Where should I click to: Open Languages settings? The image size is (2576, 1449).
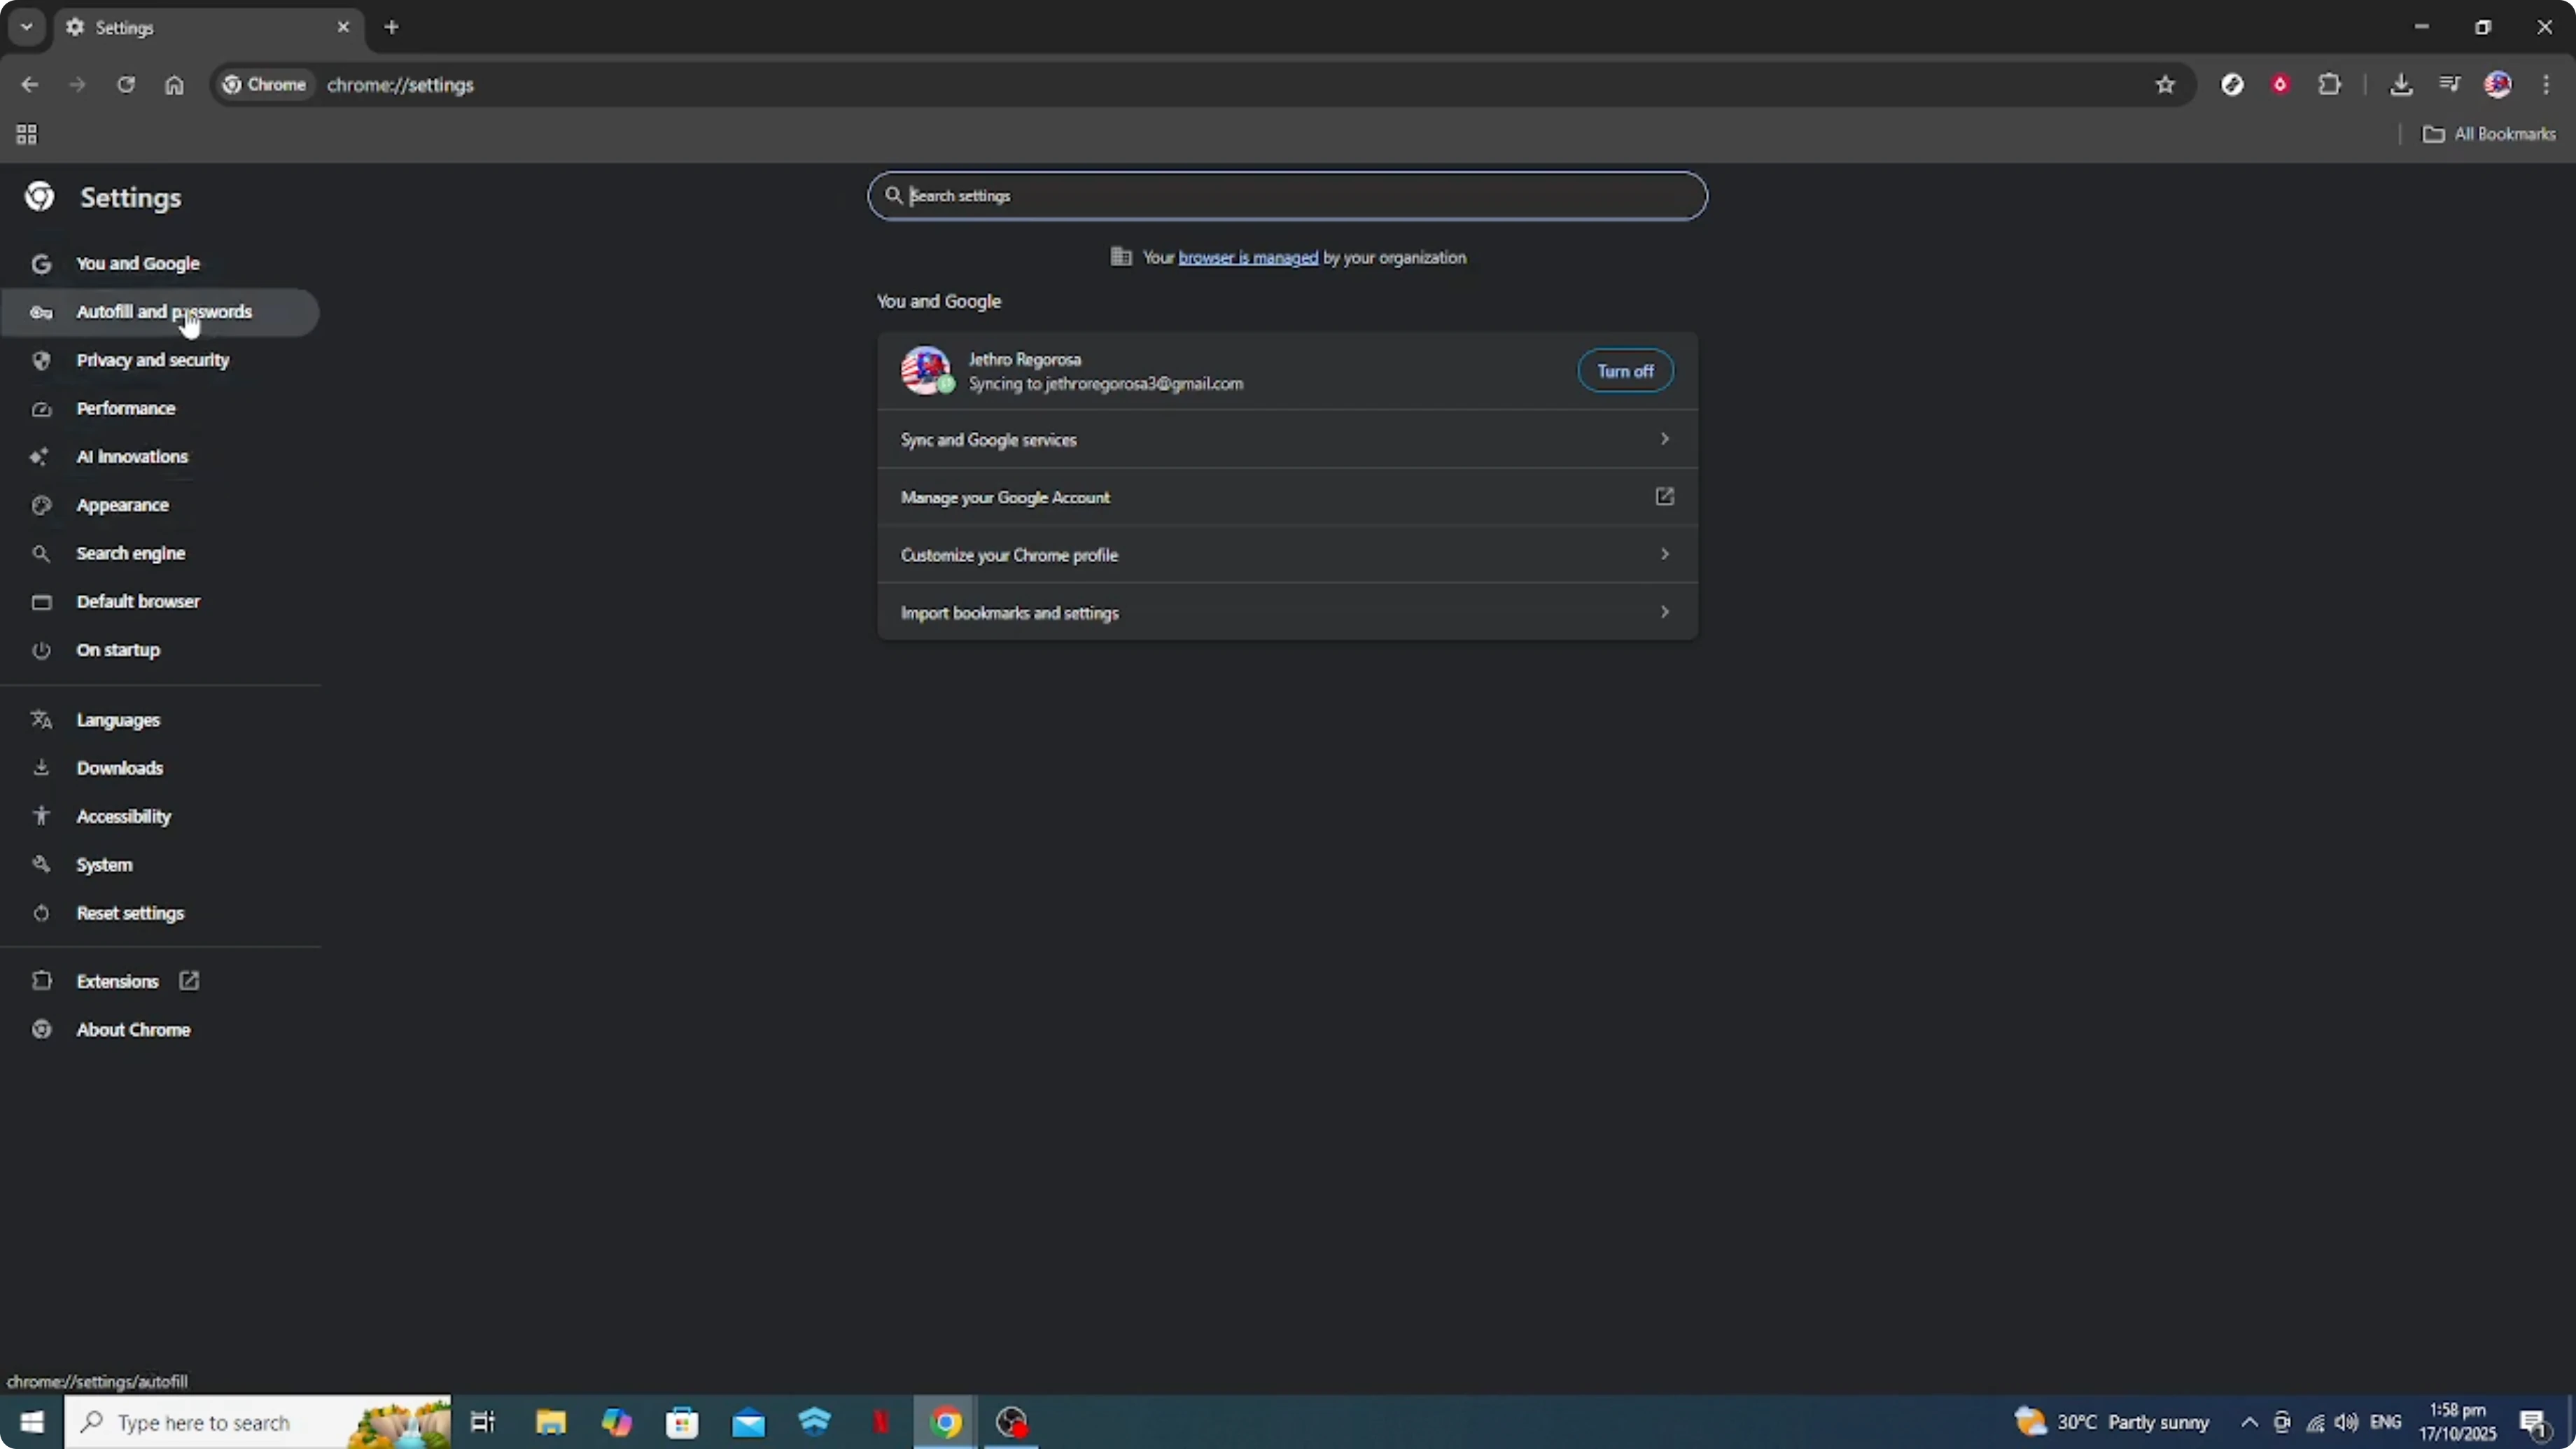coord(160,720)
